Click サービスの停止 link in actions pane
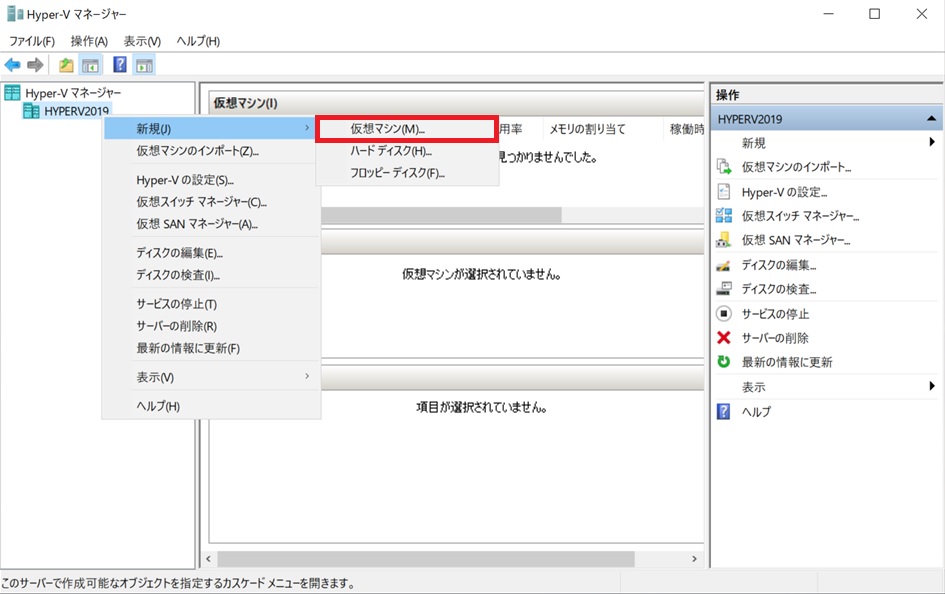The image size is (945, 594). (775, 314)
